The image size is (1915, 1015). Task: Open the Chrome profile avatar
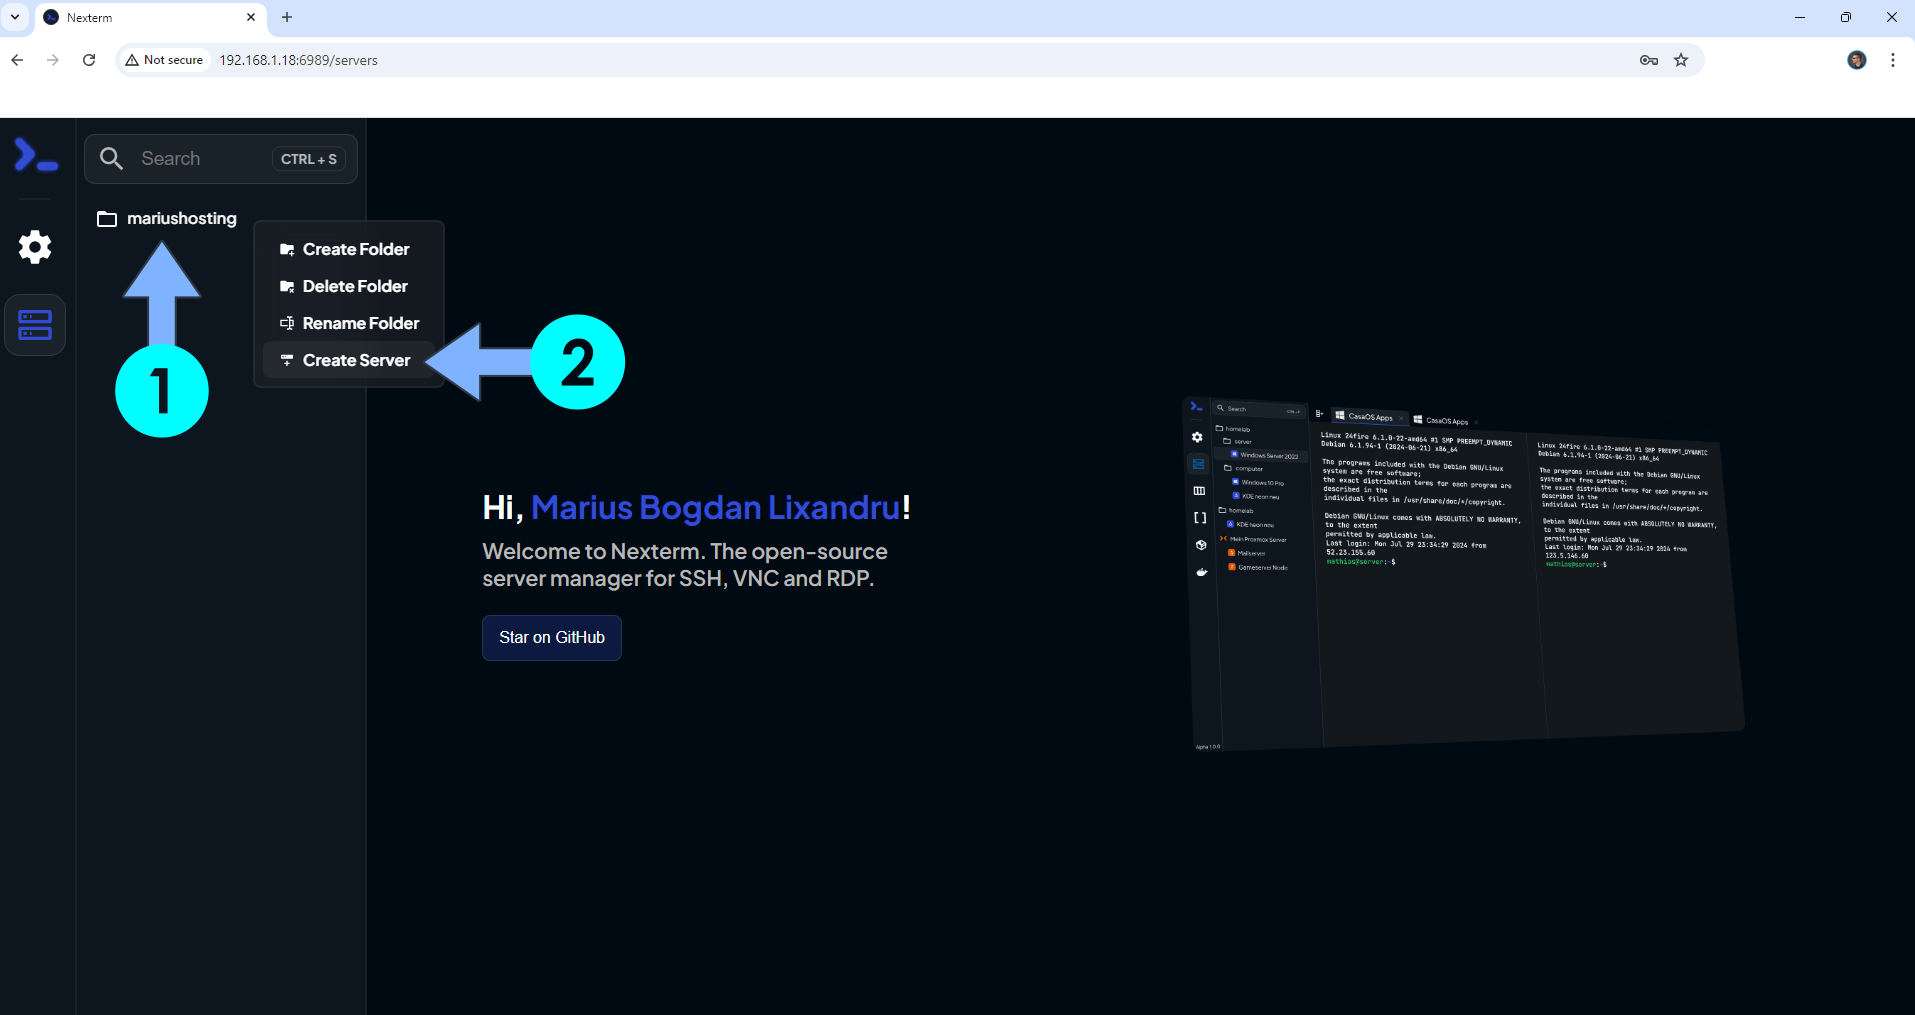pos(1857,60)
